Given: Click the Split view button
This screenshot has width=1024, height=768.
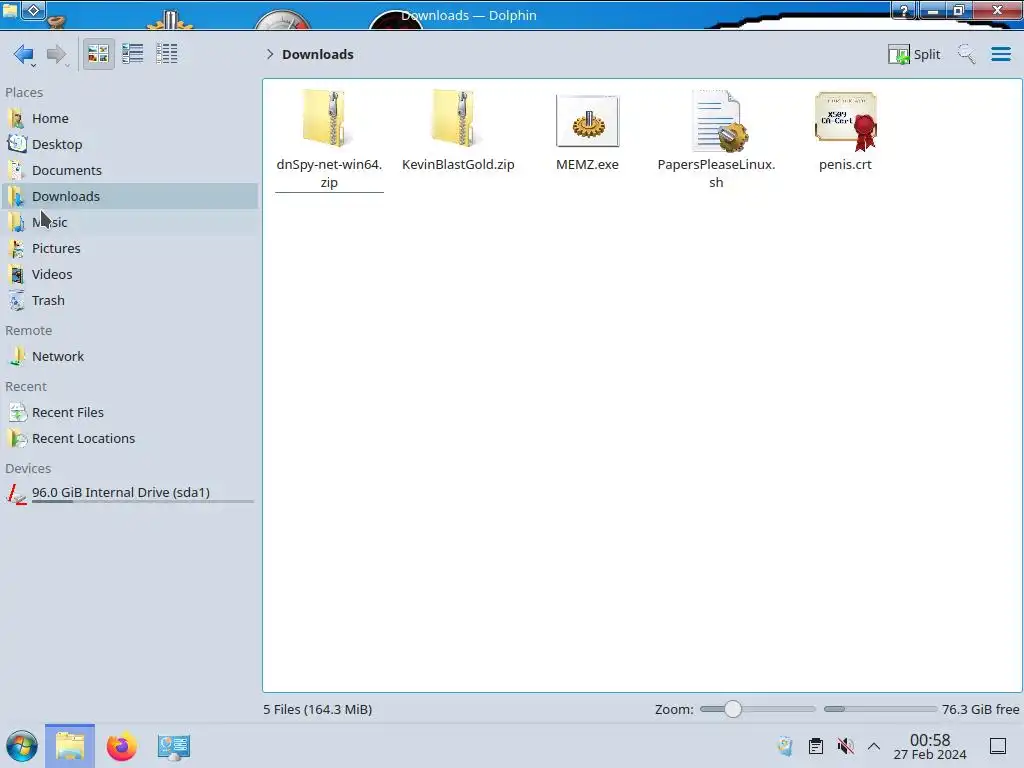Looking at the screenshot, I should point(914,54).
